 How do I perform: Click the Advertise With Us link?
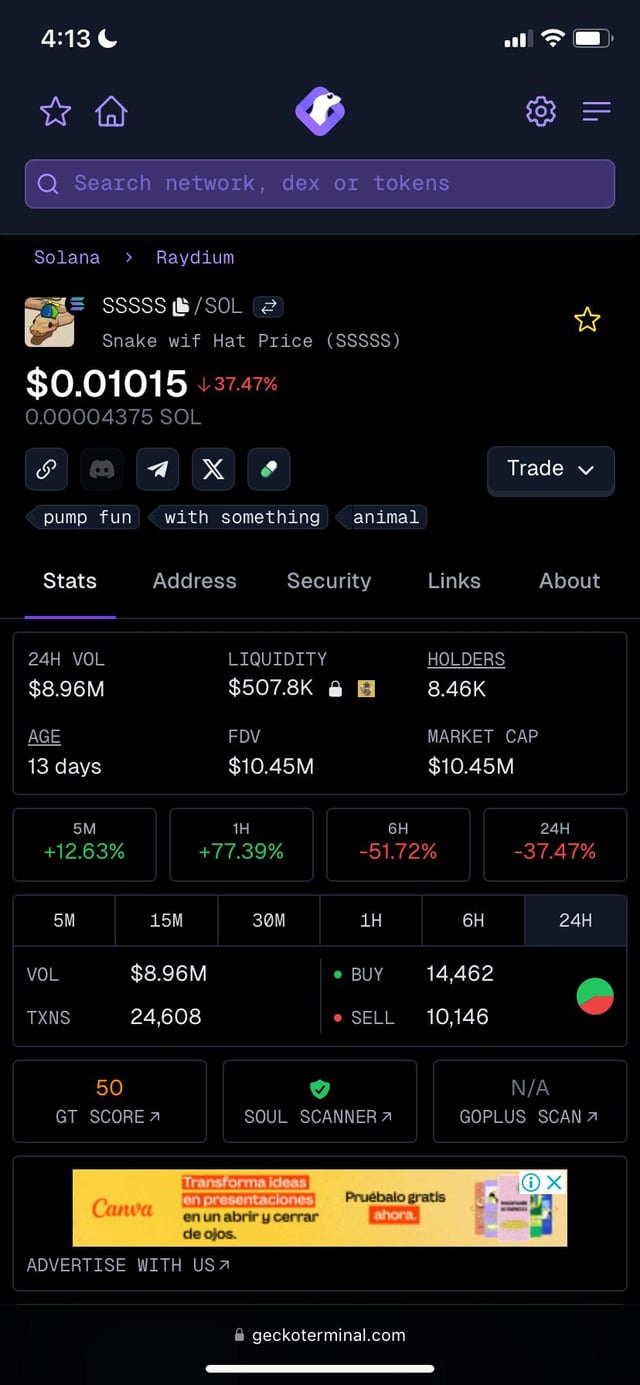tap(128, 1265)
